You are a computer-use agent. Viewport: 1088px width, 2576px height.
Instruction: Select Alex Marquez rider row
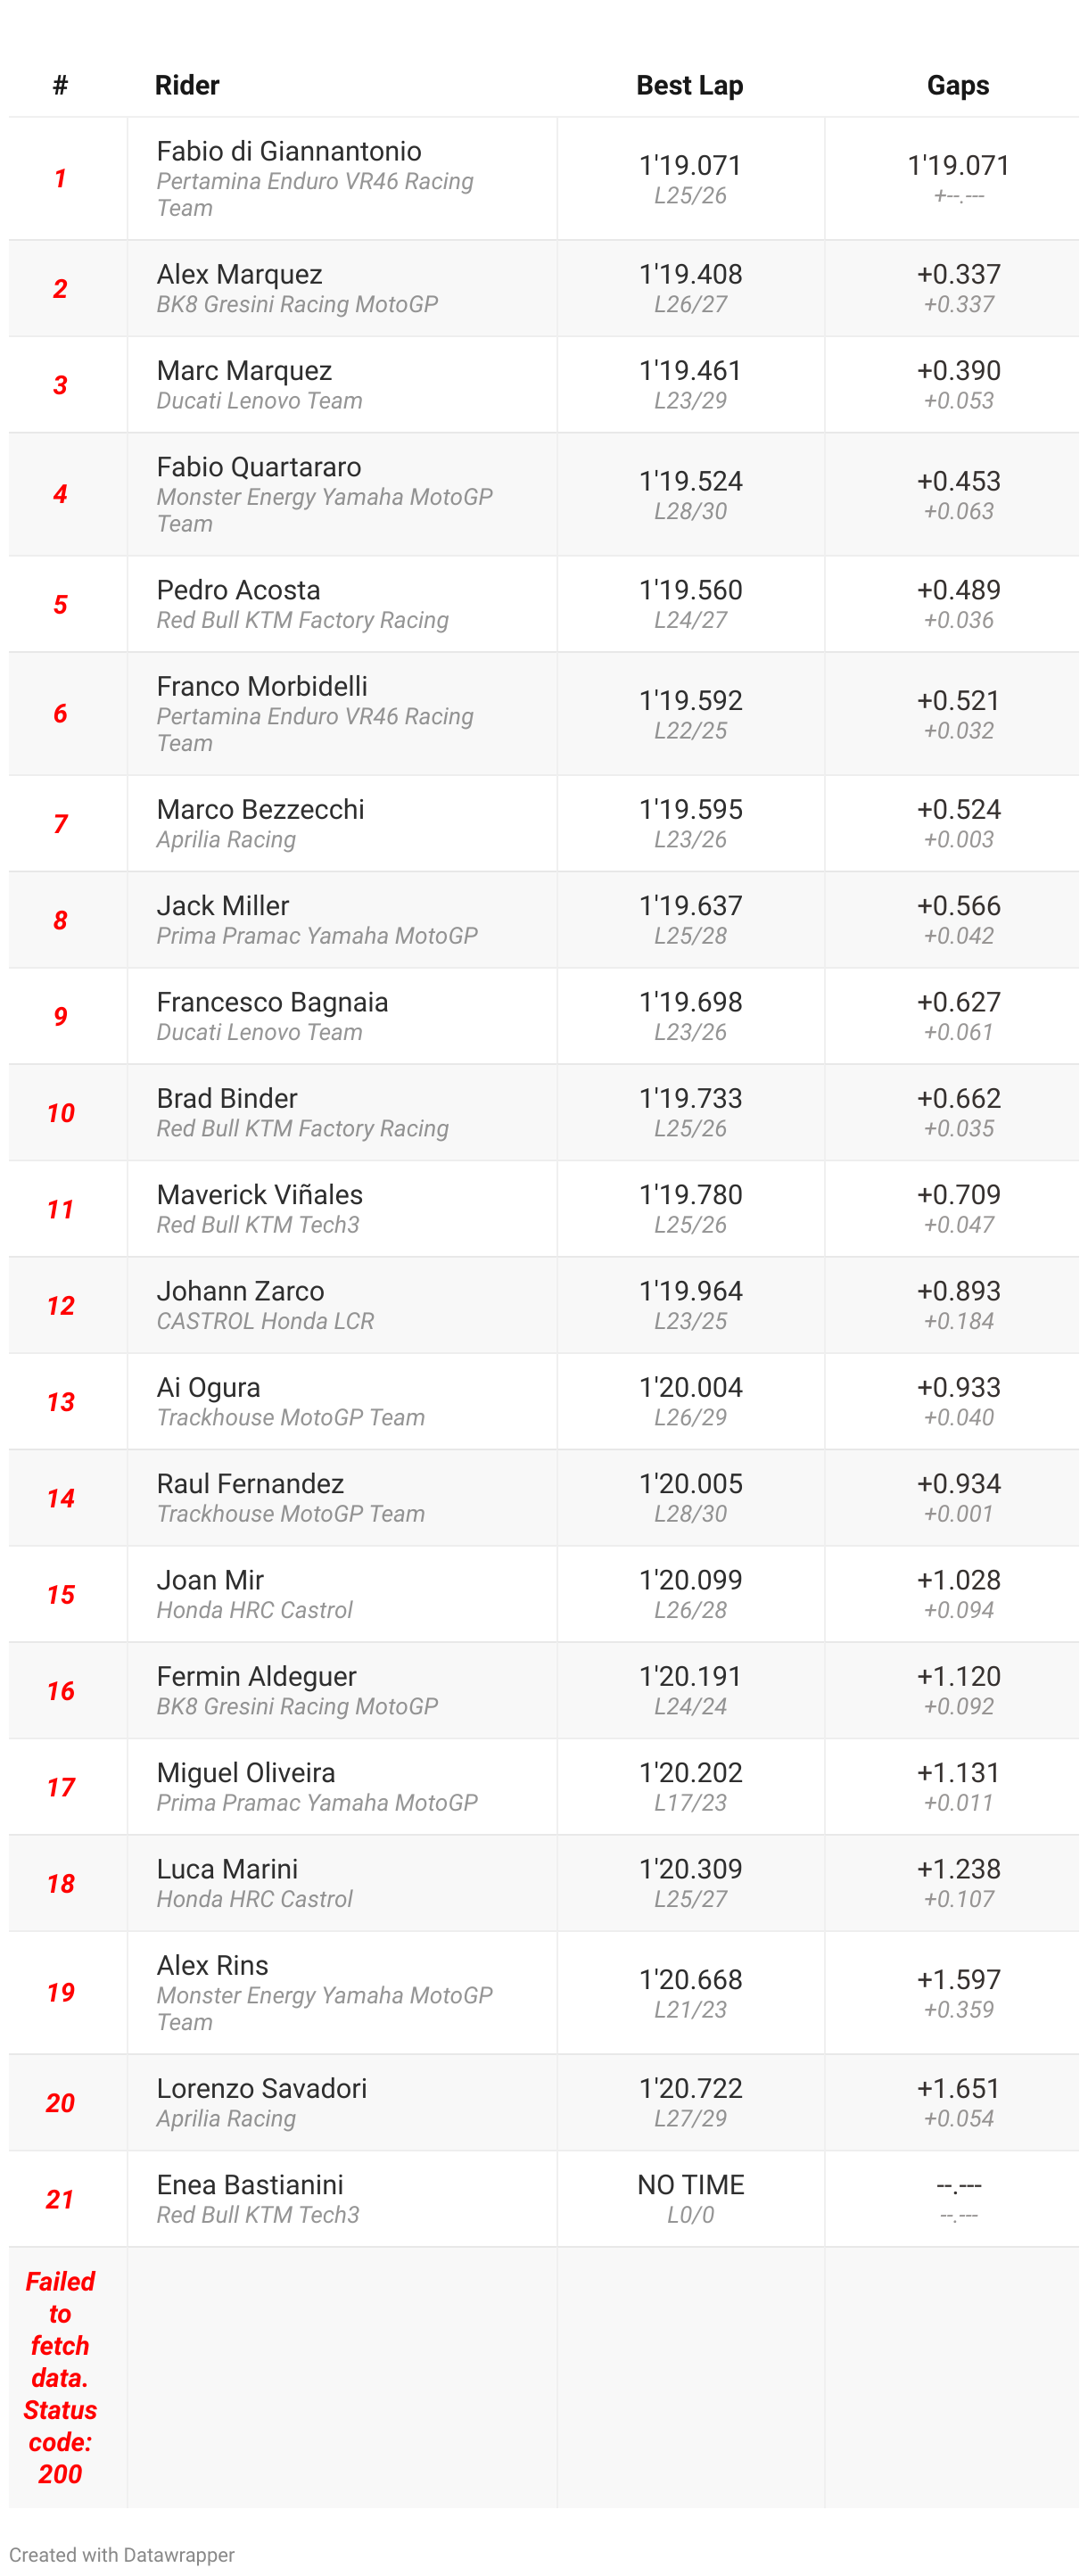coord(544,288)
